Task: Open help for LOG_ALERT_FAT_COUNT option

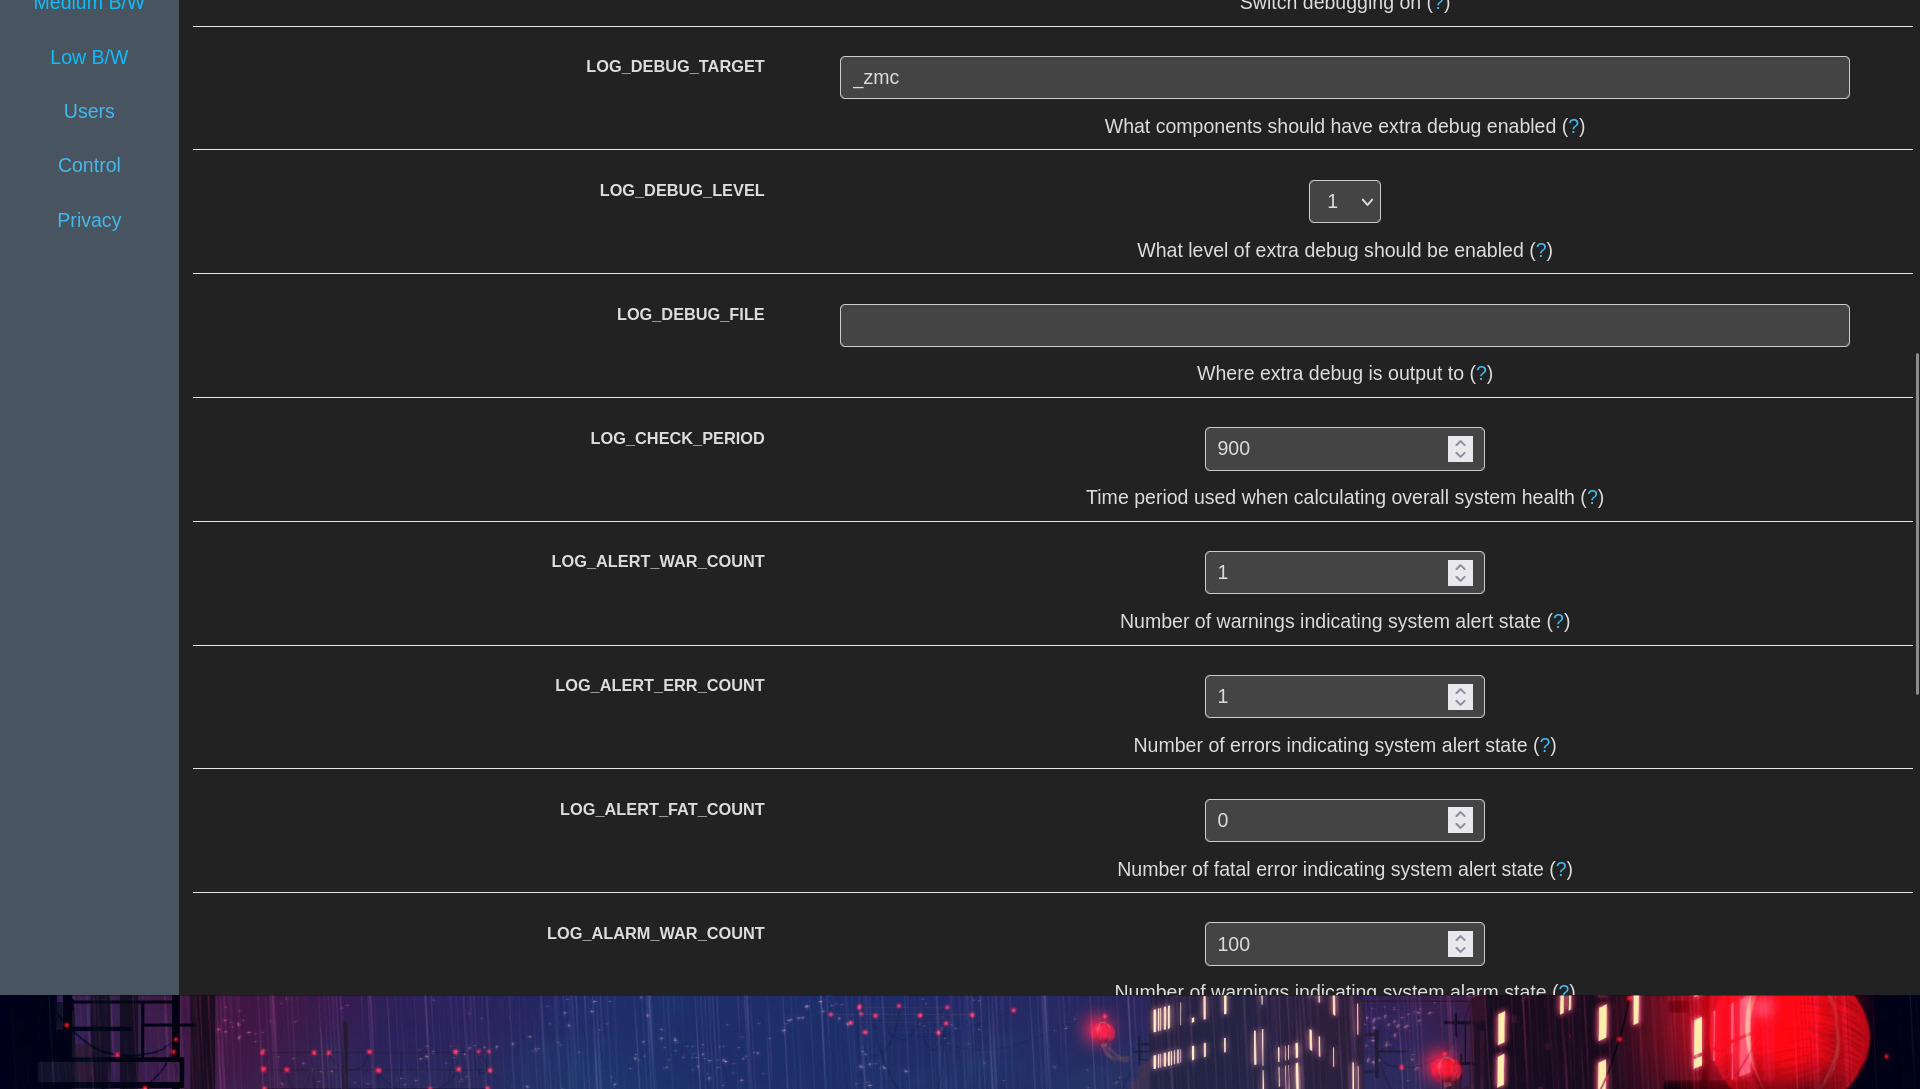Action: click(1561, 870)
